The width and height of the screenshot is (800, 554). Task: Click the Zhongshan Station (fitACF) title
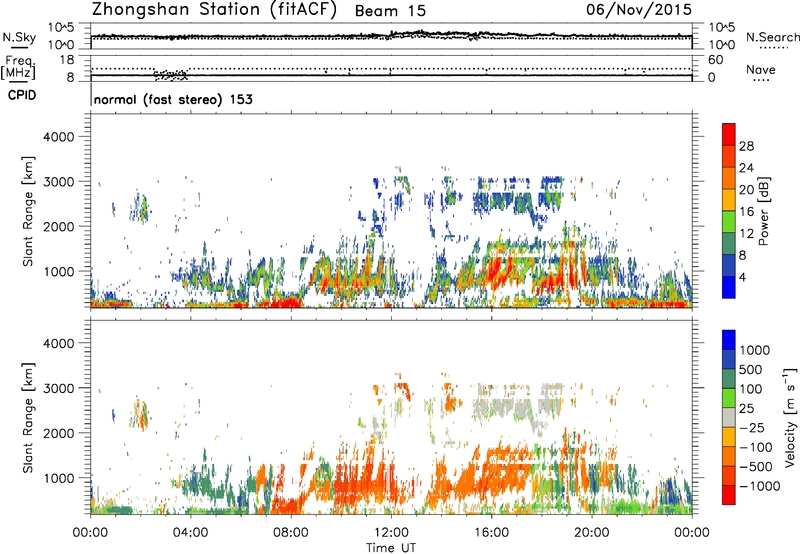pos(215,10)
